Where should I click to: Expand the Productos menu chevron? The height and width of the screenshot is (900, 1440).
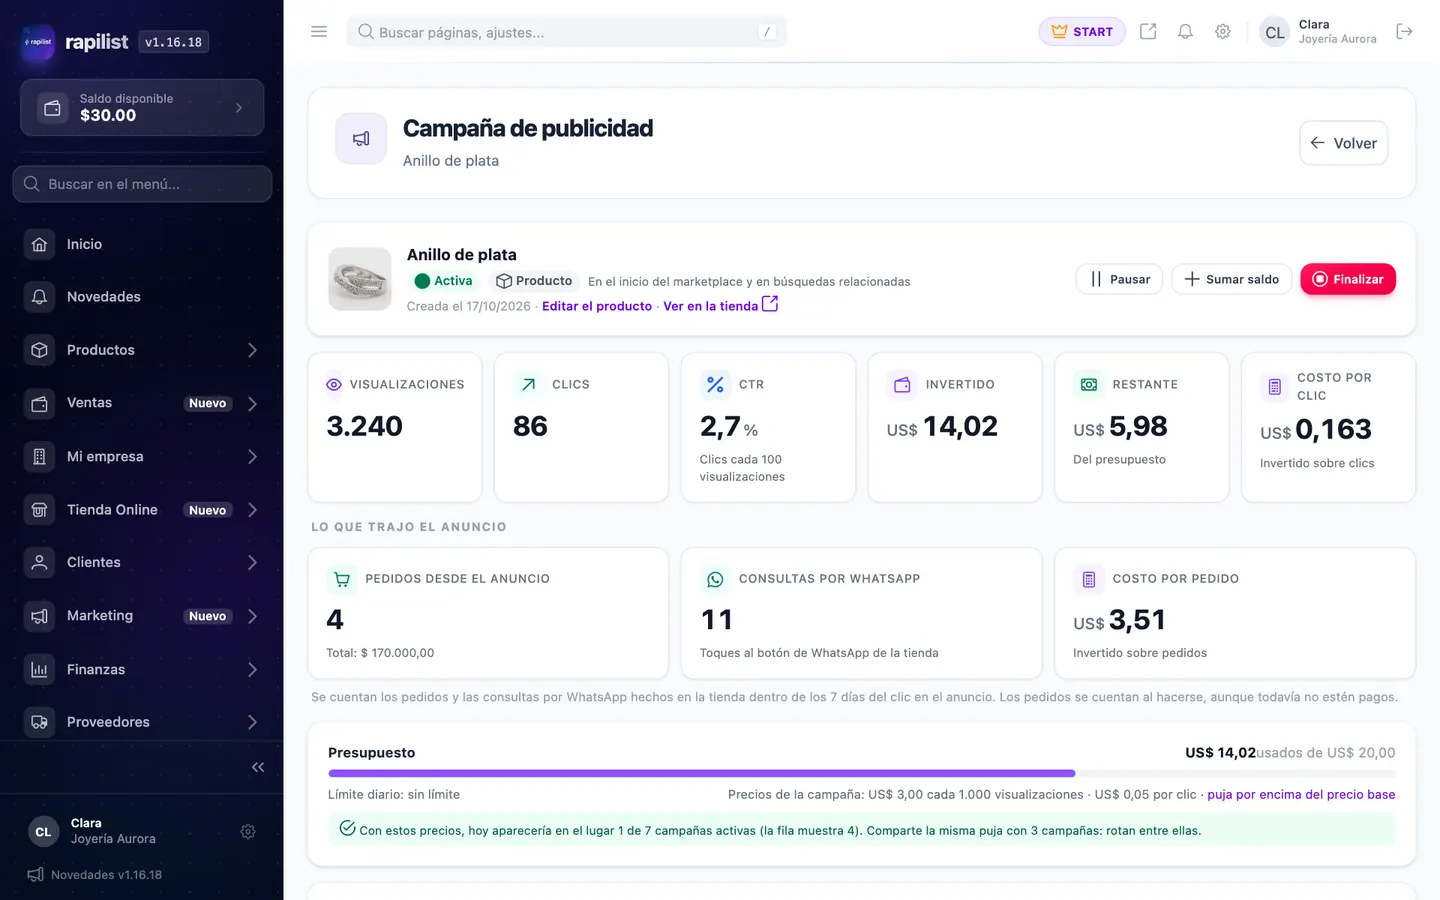(x=252, y=350)
